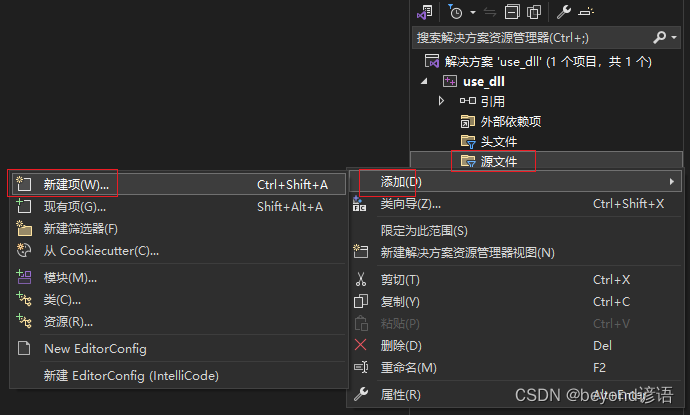This screenshot has width=690, height=415.
Task: Open dropdown arrow beside pending changes filter
Action: coord(473,12)
